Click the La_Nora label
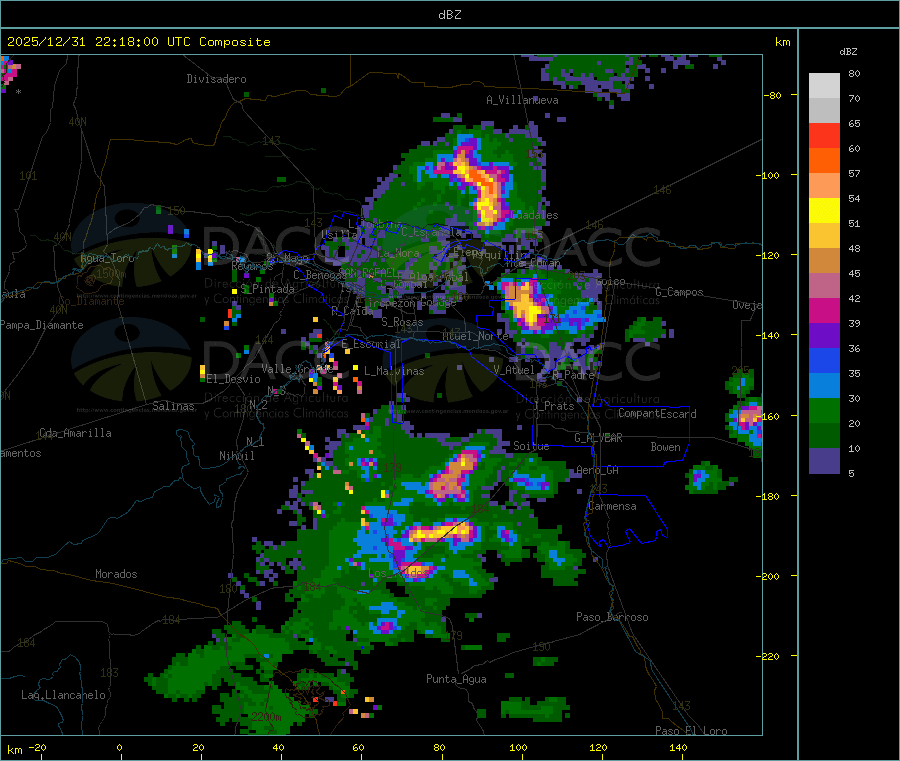 (x=399, y=253)
